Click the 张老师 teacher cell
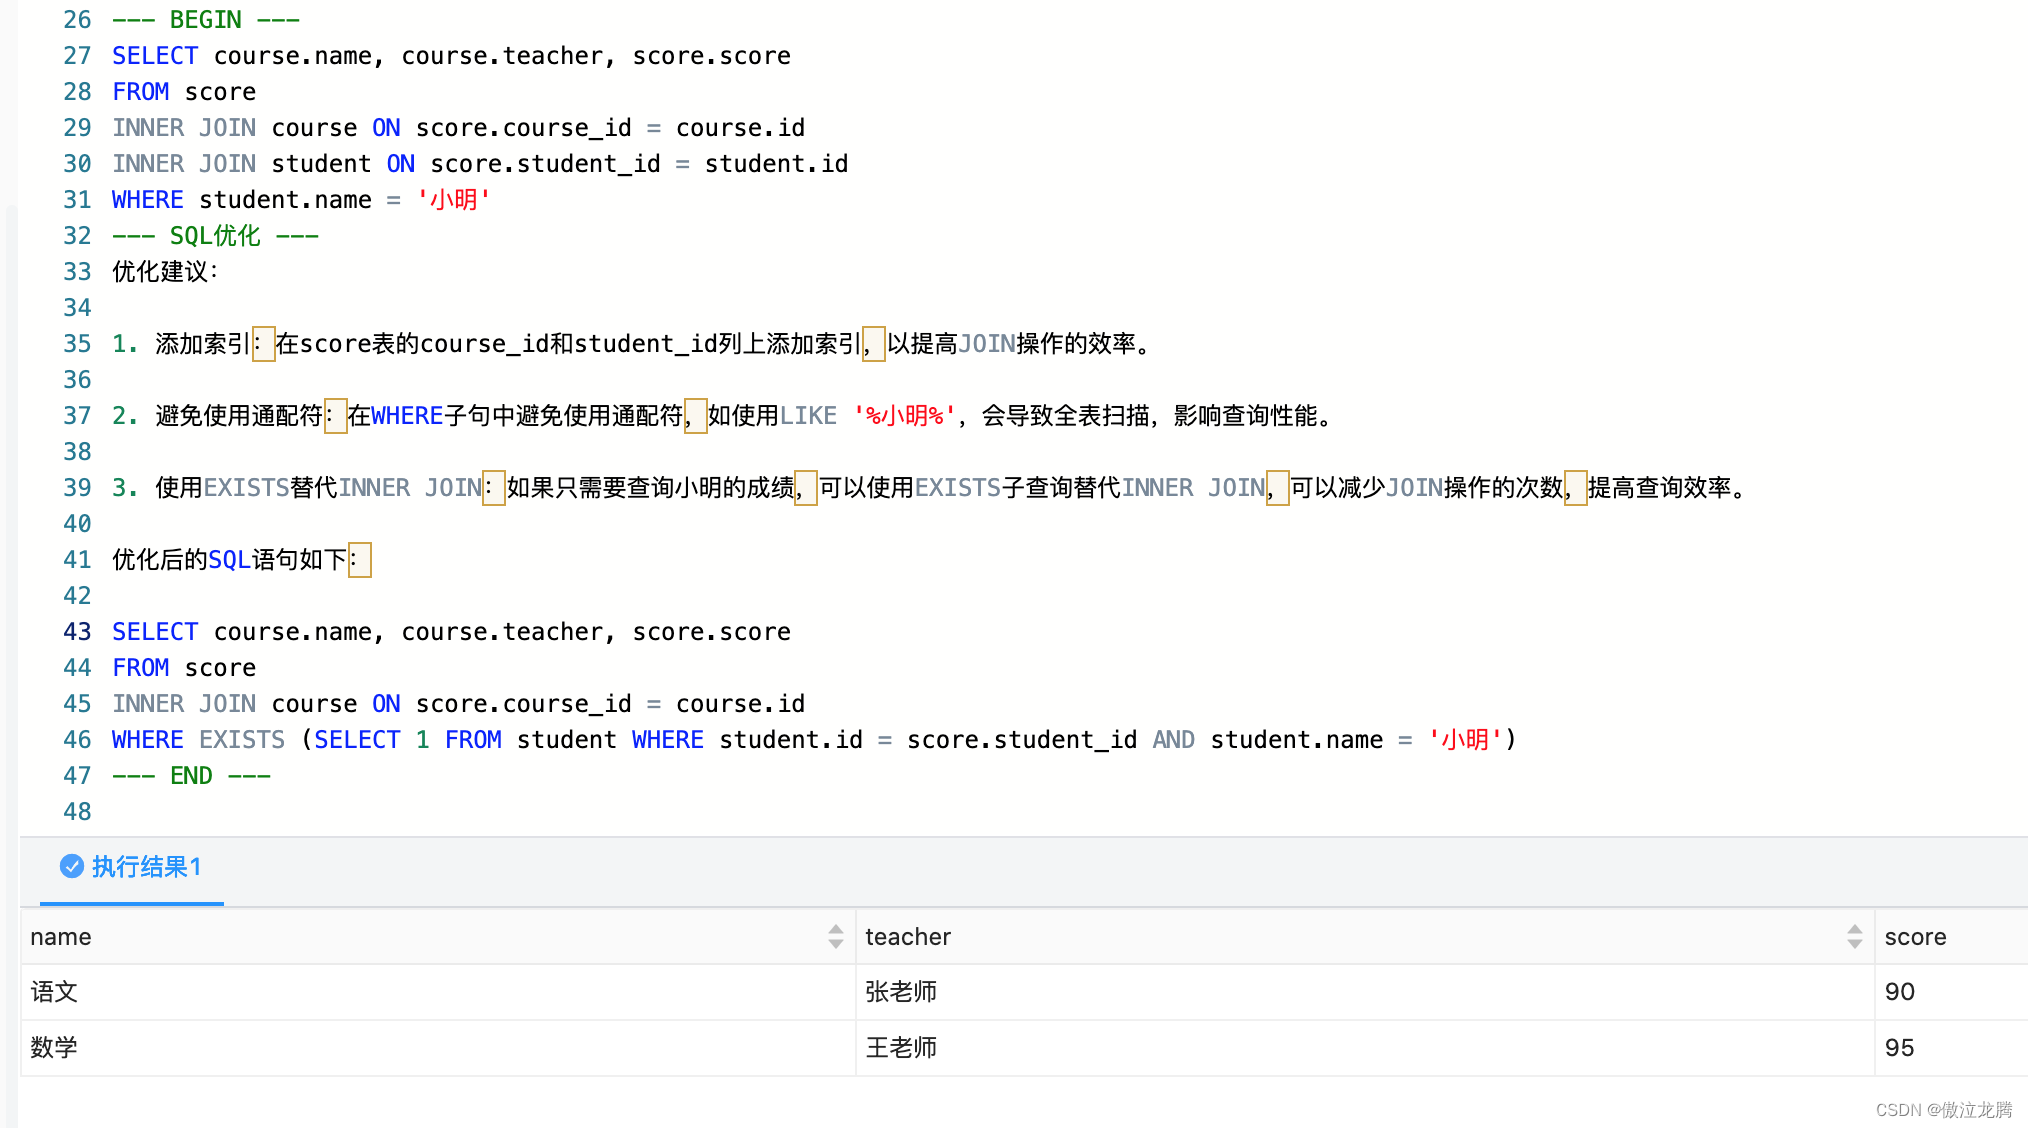 (901, 991)
